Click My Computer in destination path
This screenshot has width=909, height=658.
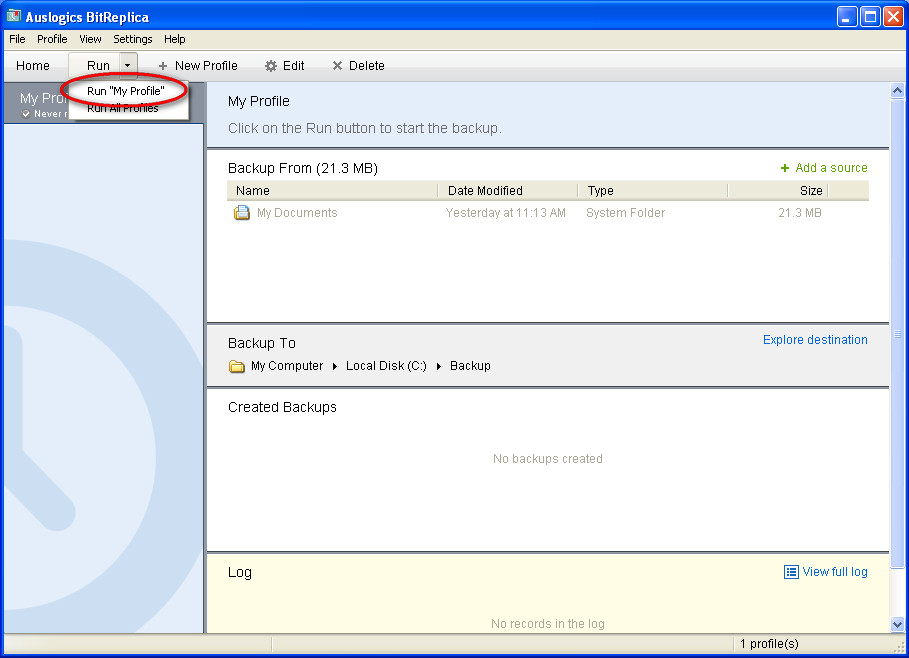point(287,366)
